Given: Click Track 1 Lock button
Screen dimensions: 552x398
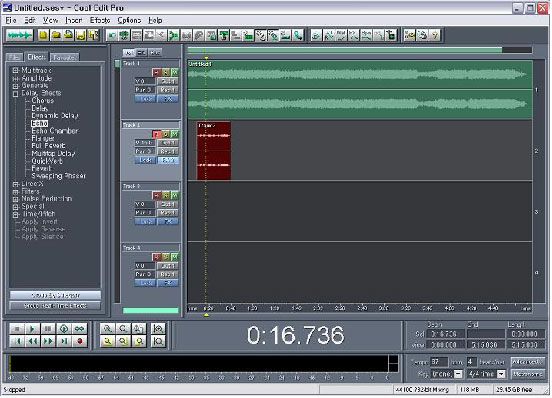Looking at the screenshot, I should pos(145,99).
